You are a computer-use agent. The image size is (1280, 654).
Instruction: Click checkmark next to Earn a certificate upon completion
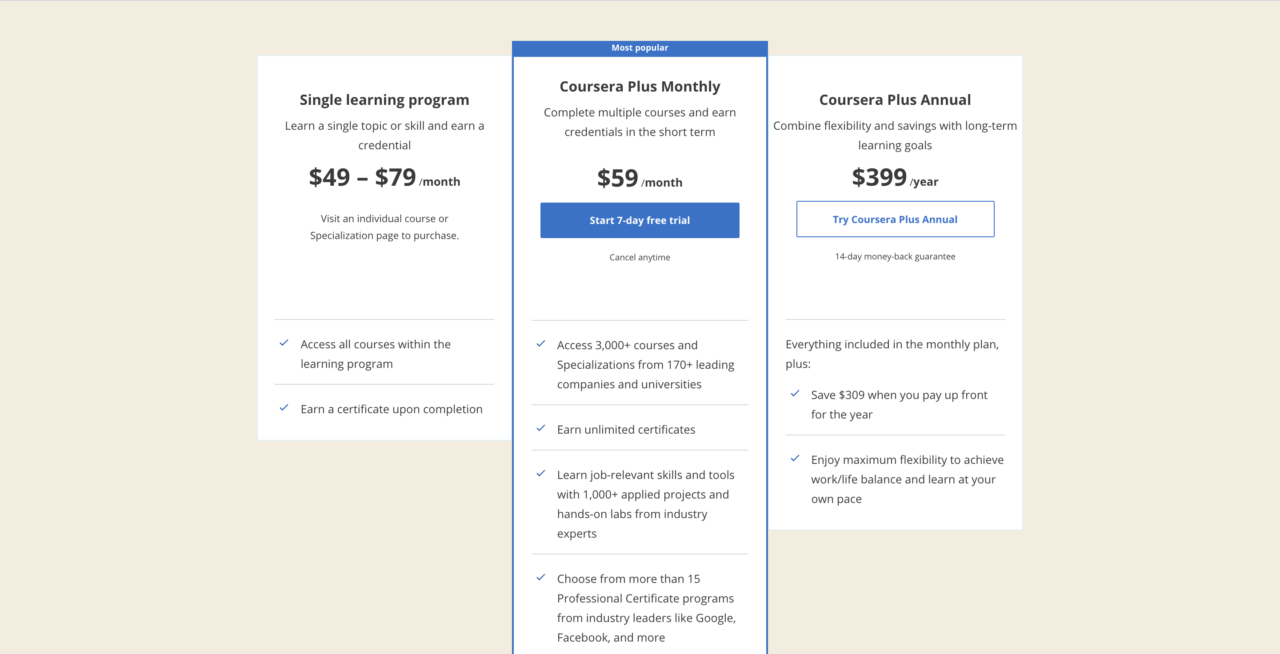pyautogui.click(x=284, y=408)
